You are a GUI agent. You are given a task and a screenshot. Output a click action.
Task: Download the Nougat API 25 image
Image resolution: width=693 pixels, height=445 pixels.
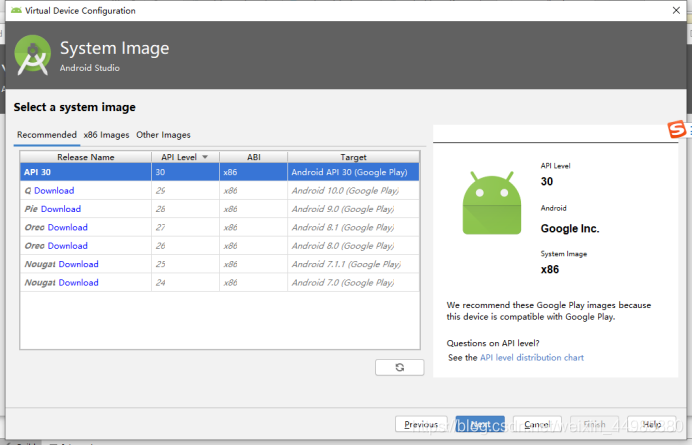pyautogui.click(x=78, y=264)
